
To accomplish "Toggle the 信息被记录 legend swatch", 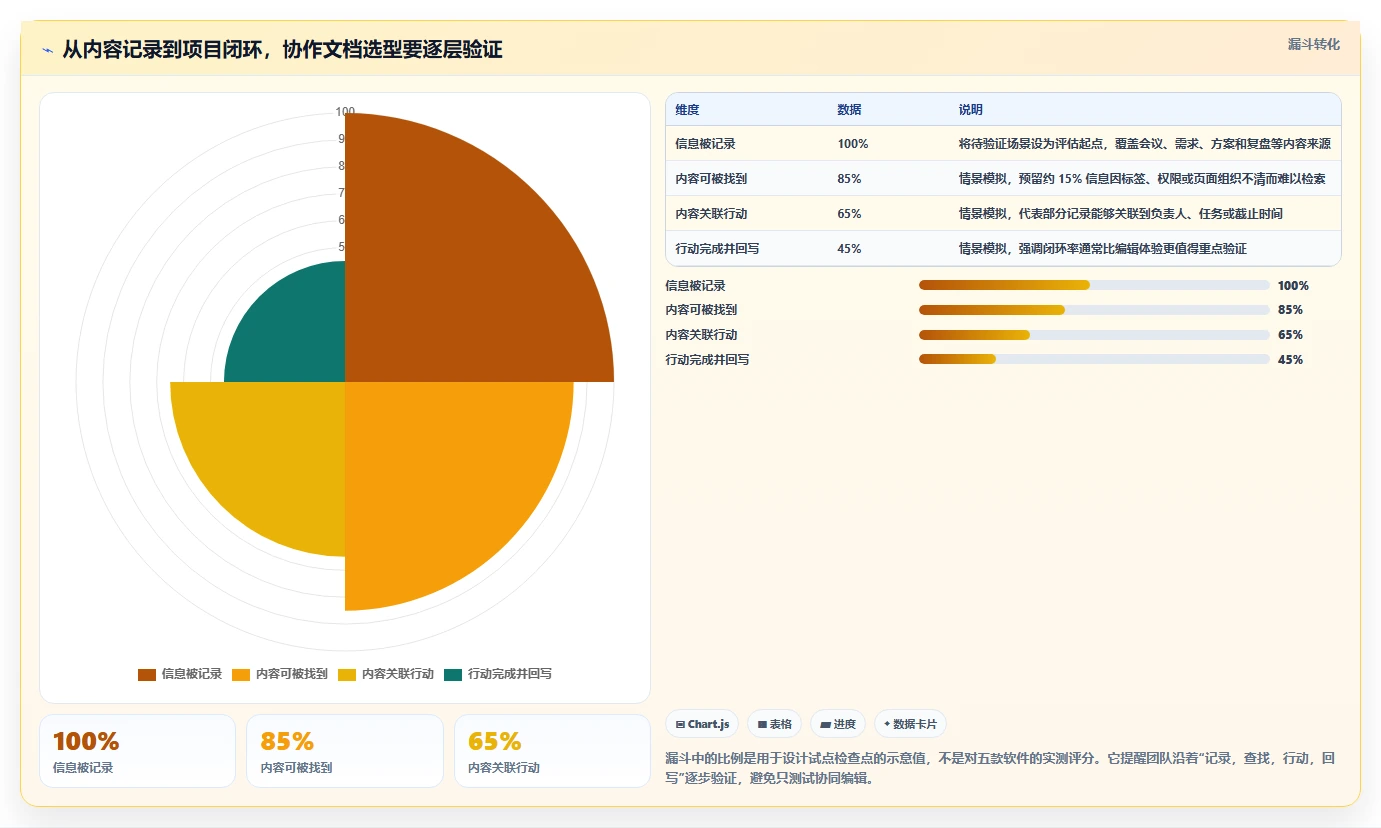I will 147,674.
